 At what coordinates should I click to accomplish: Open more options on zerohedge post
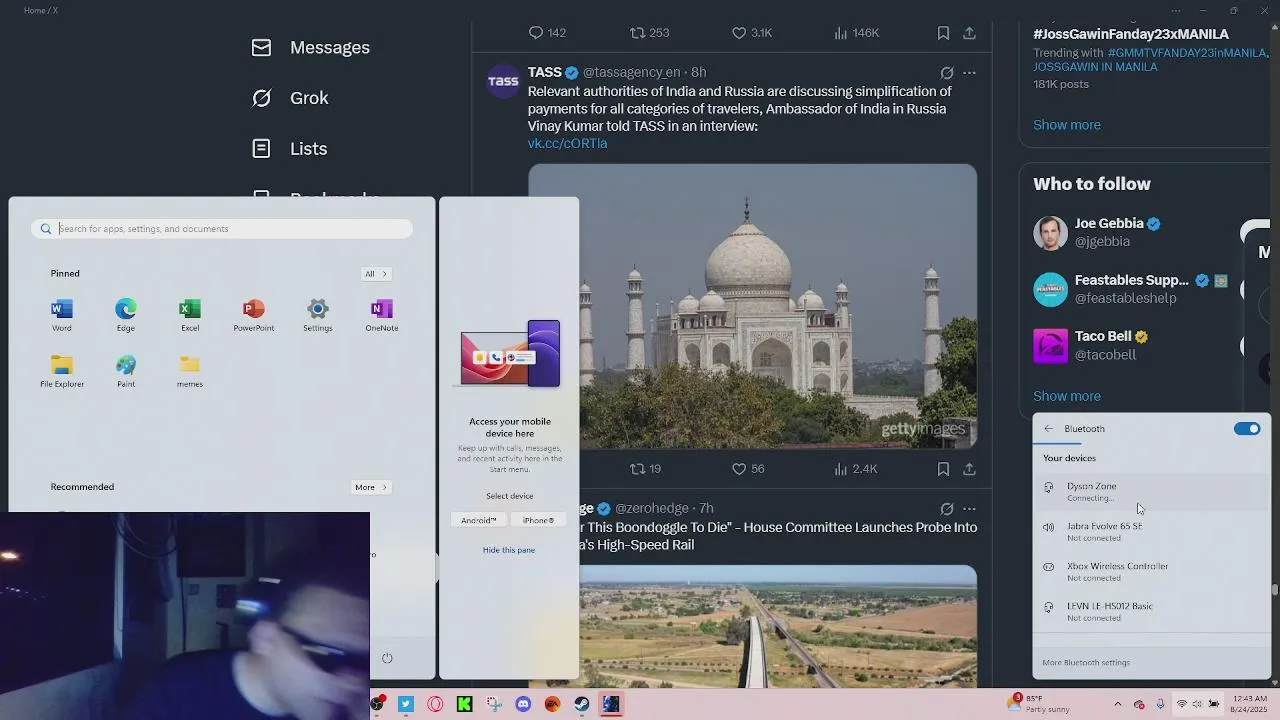(969, 509)
